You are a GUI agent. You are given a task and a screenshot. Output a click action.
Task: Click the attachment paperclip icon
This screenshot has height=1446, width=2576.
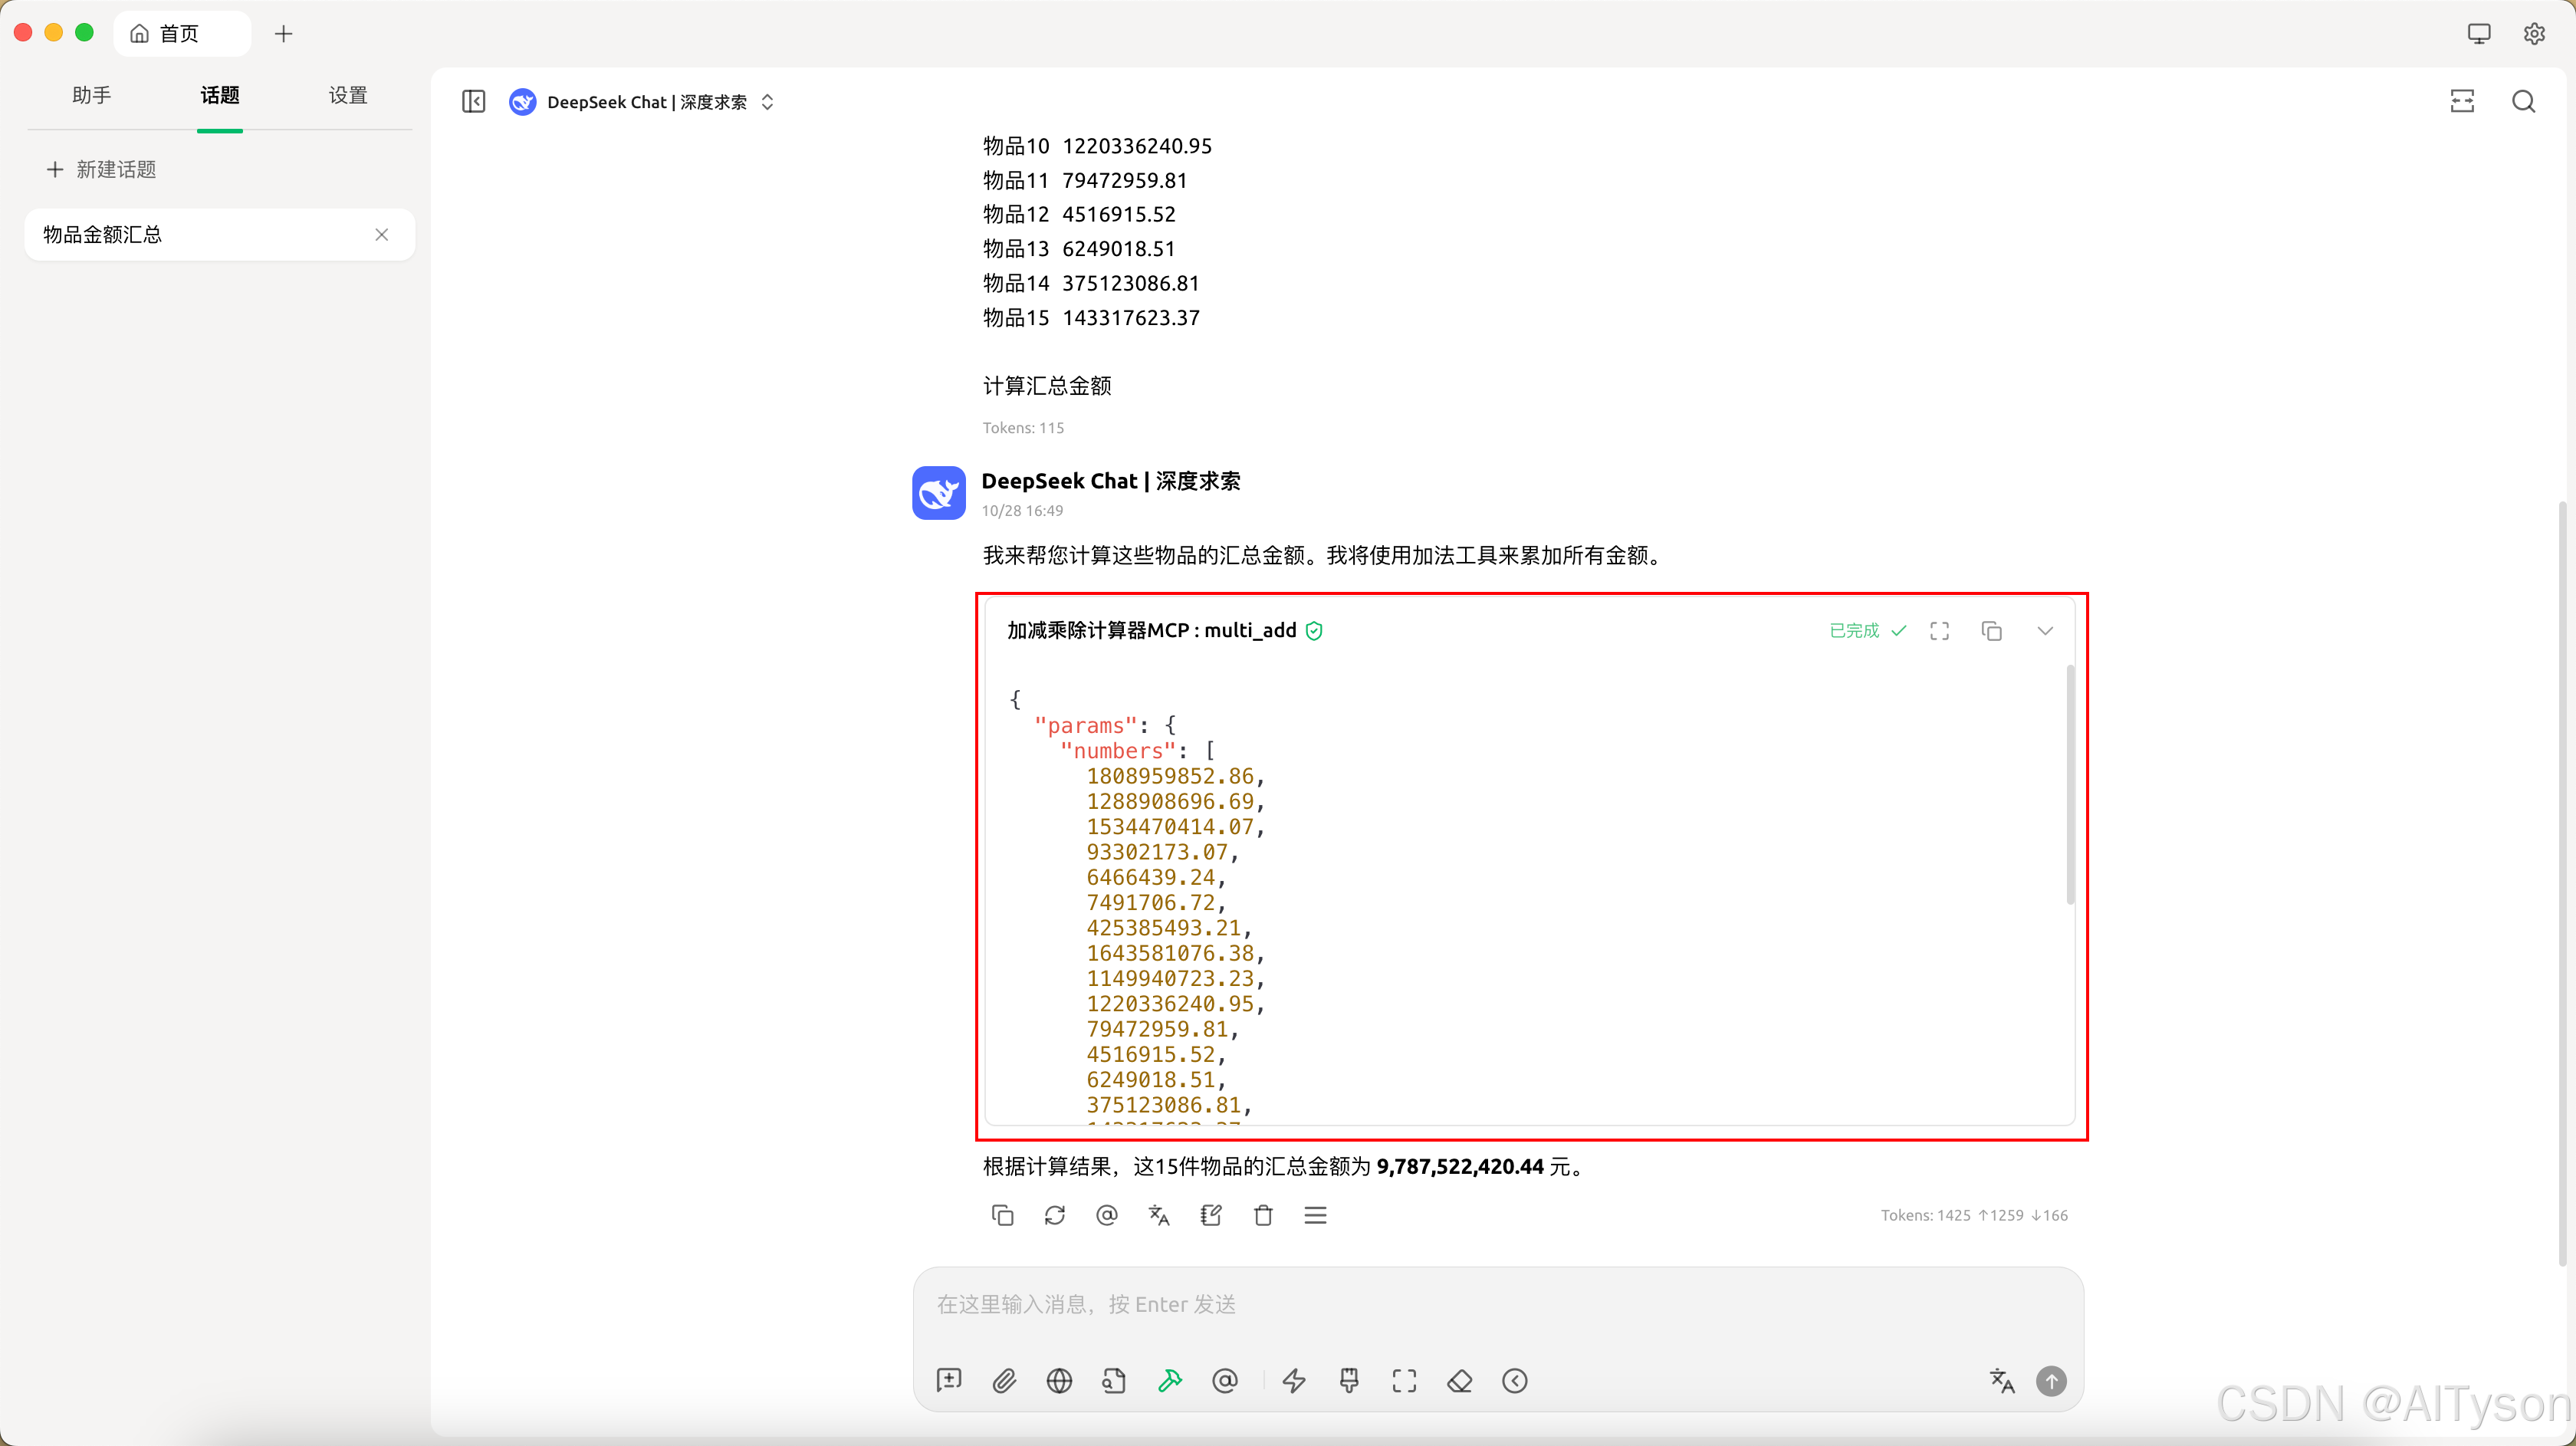click(1004, 1381)
